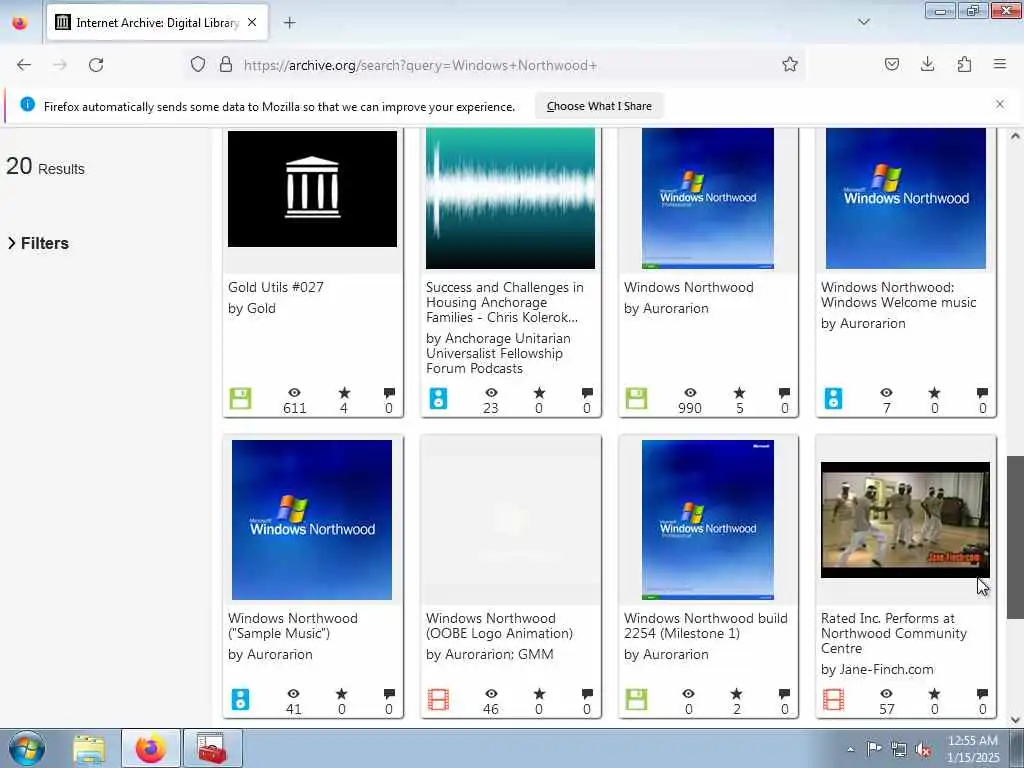Viewport: 1024px width, 768px height.
Task: Focus the archive.org address bar
Action: click(496, 65)
